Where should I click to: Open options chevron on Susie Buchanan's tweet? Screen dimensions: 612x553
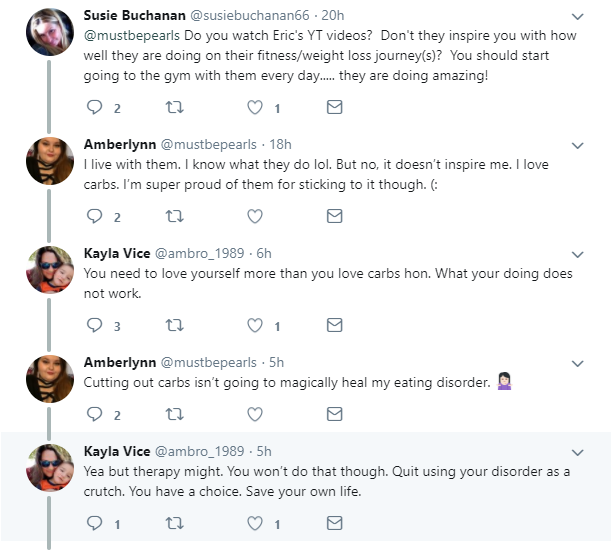click(x=577, y=16)
